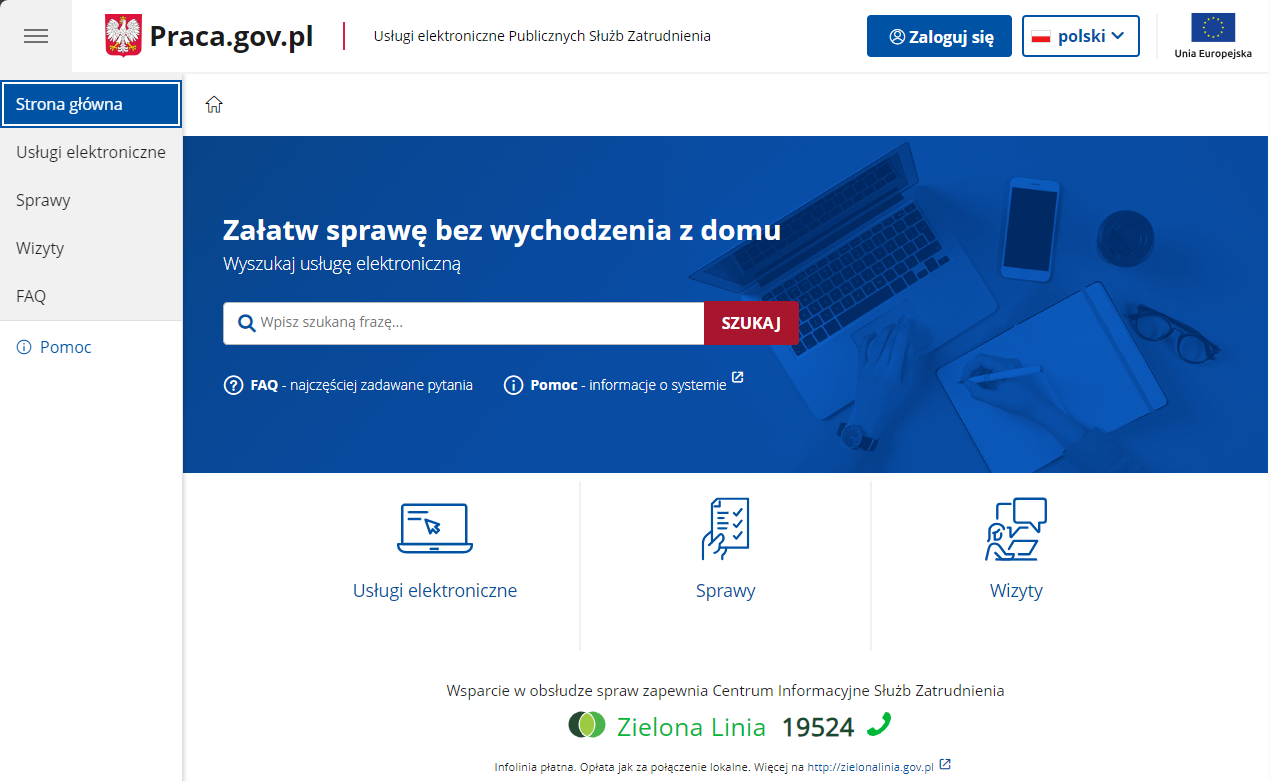Open FAQ in the sidebar menu
Screen dimensions: 1271x781
tap(91, 296)
